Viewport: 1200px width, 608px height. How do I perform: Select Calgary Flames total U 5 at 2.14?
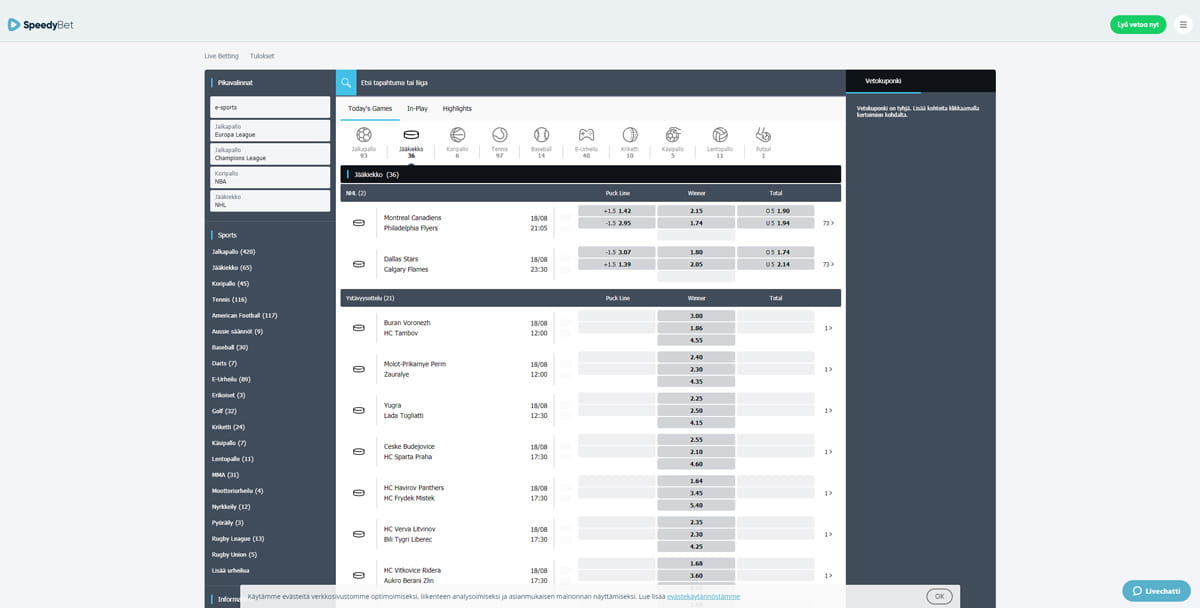(776, 264)
